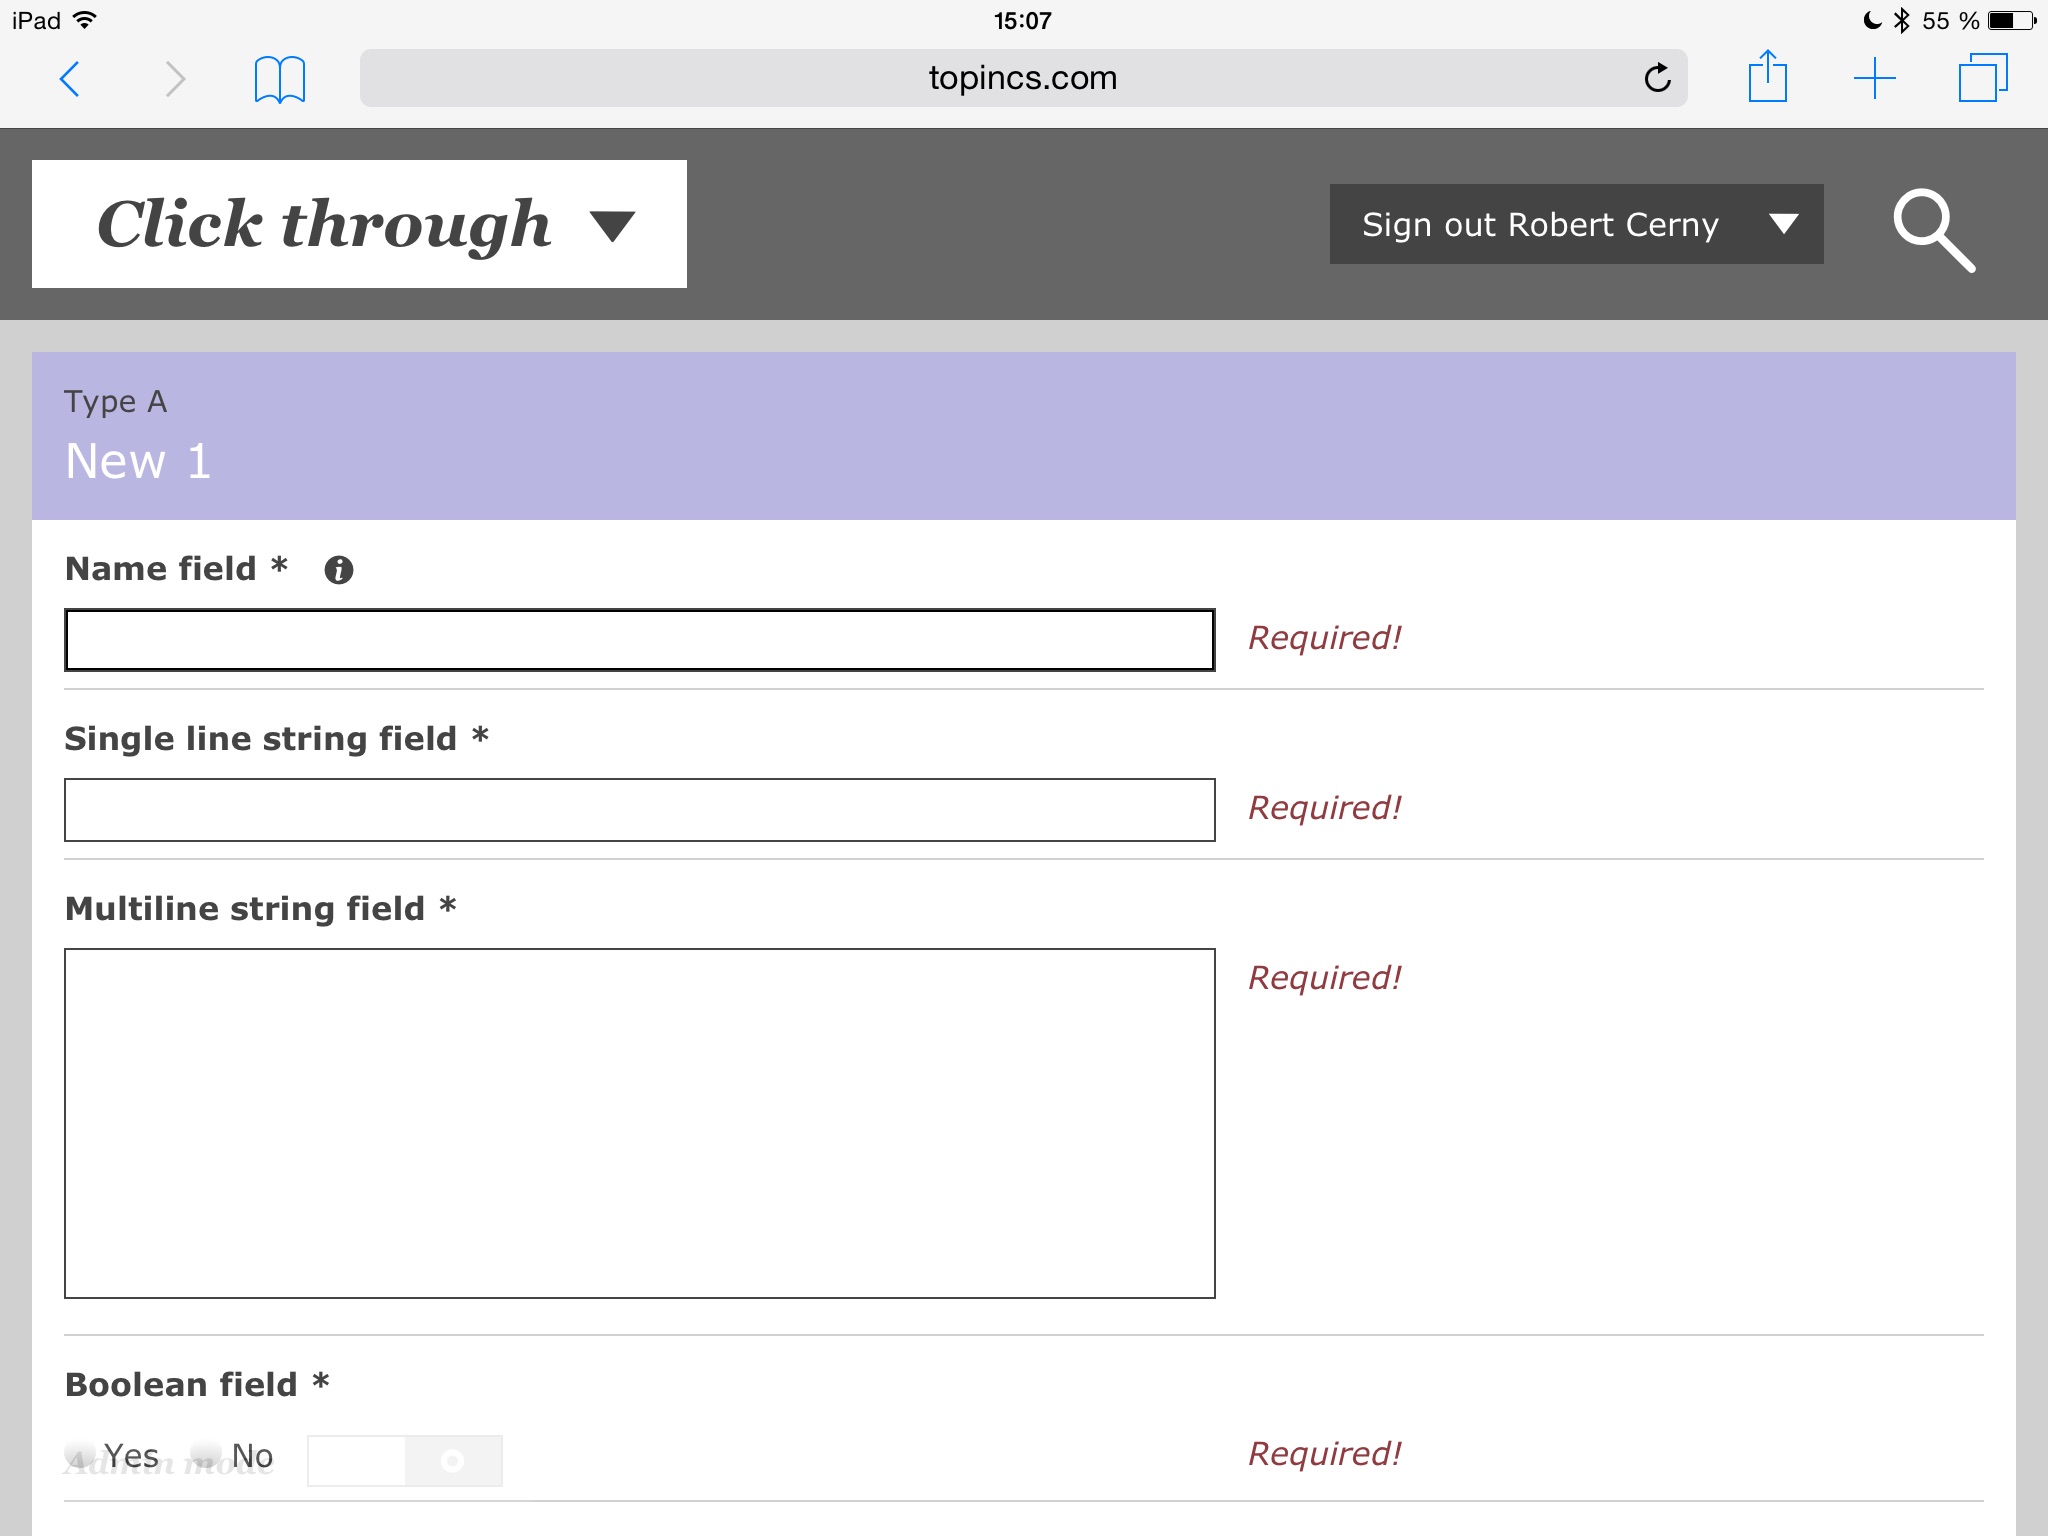
Task: Click into the Single line string field
Action: [639, 810]
